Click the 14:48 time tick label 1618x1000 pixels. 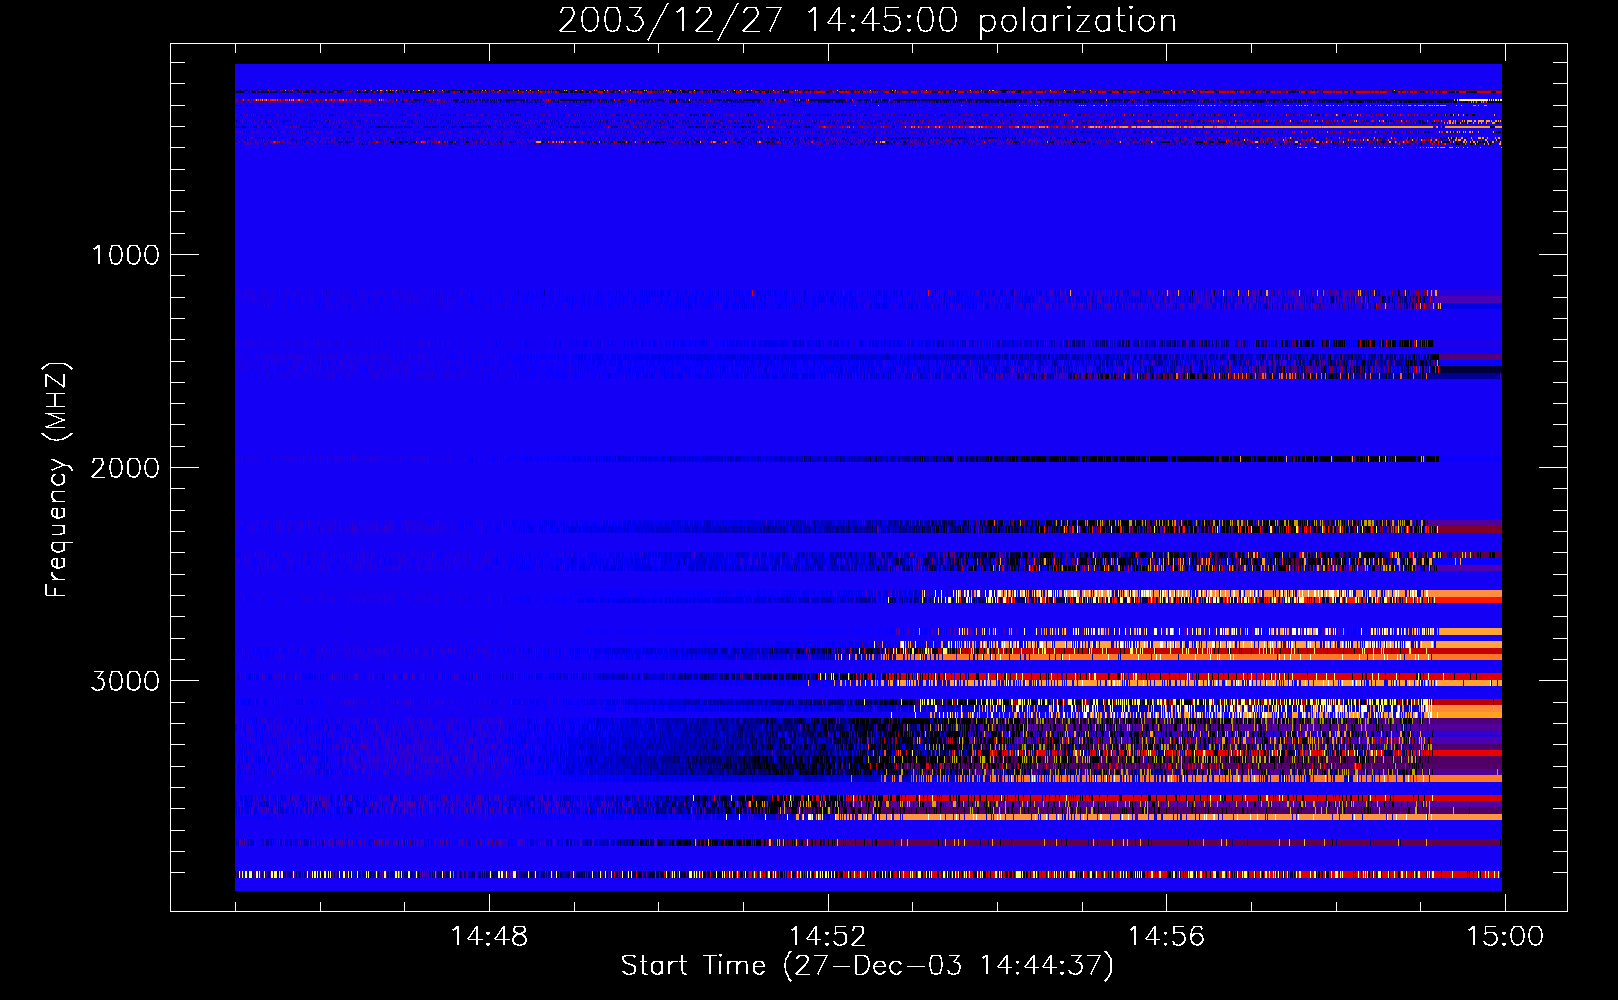click(x=489, y=937)
